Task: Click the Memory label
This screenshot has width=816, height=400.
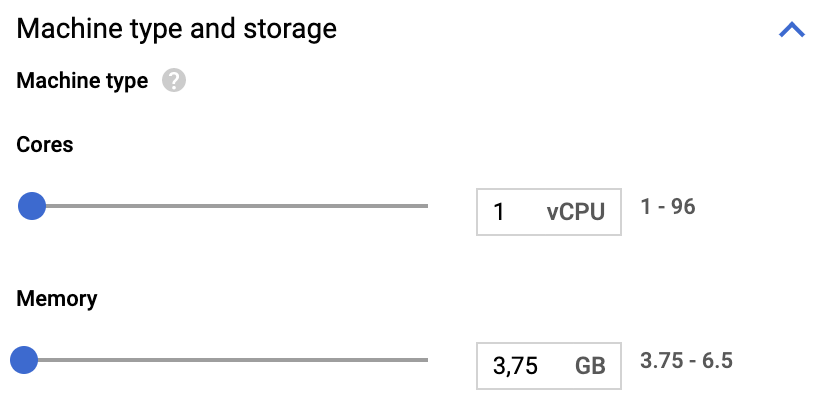Action: [x=57, y=299]
